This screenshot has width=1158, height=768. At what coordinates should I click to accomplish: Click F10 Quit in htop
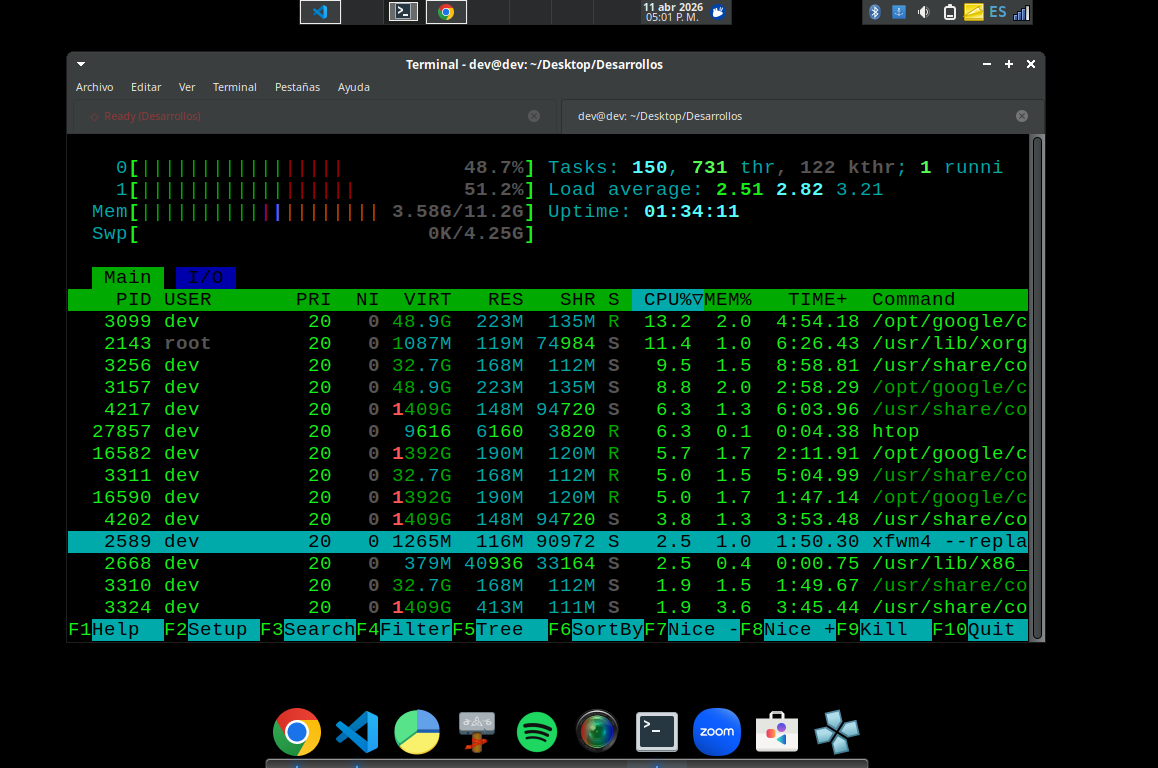pyautogui.click(x=979, y=630)
